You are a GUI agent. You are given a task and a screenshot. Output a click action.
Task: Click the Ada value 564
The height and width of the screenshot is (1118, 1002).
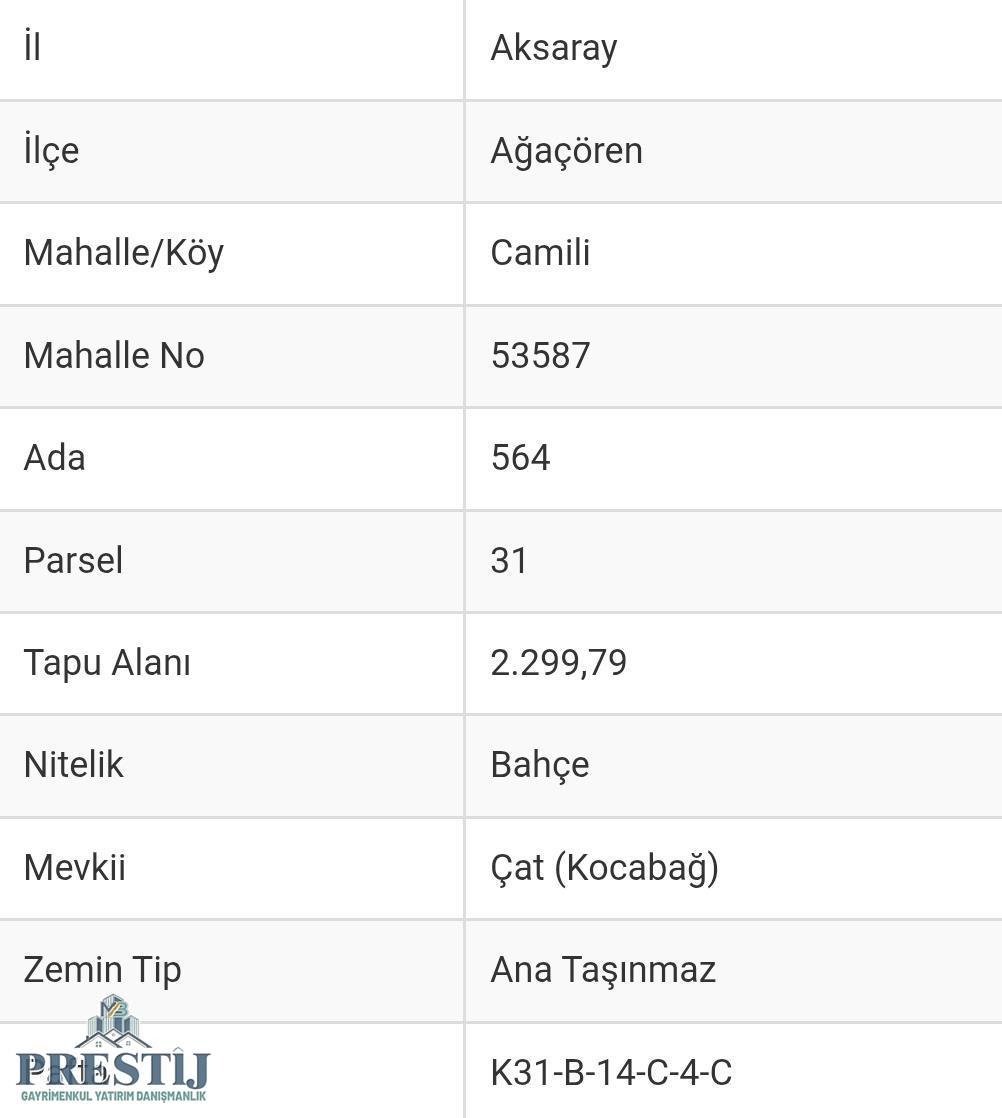[520, 458]
